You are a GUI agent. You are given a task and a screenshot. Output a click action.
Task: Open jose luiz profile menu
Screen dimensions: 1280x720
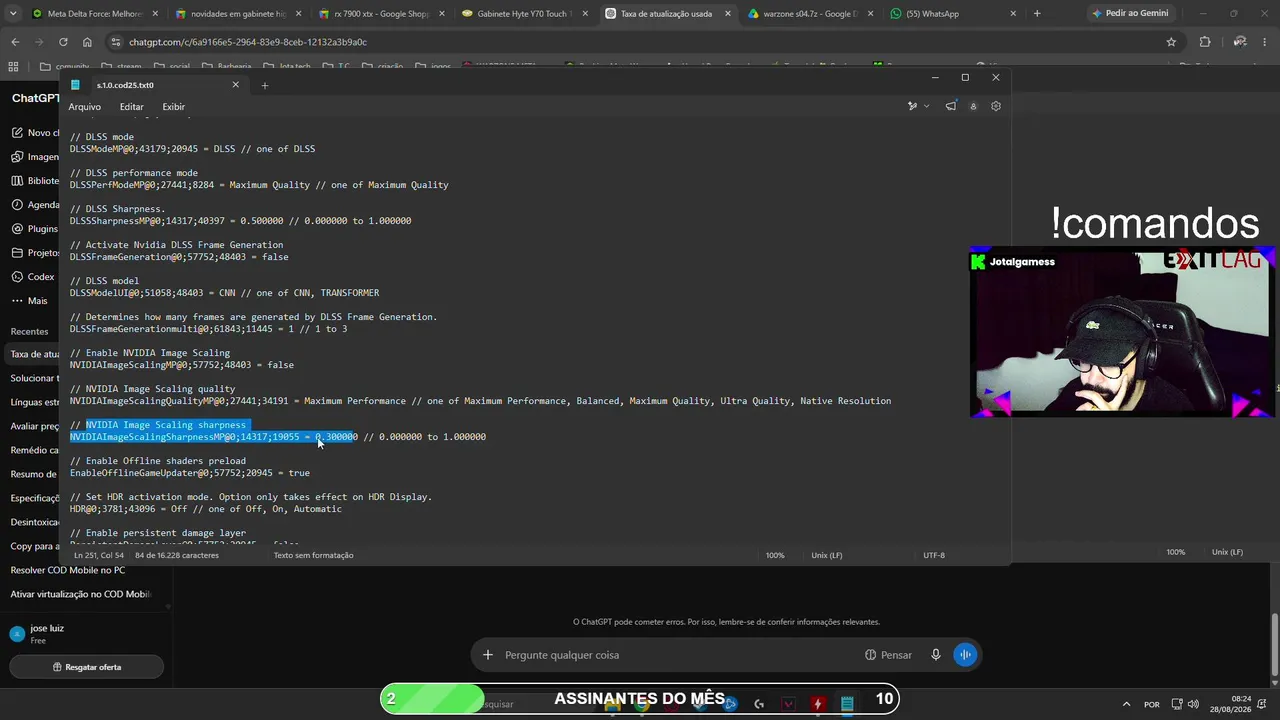(x=85, y=634)
